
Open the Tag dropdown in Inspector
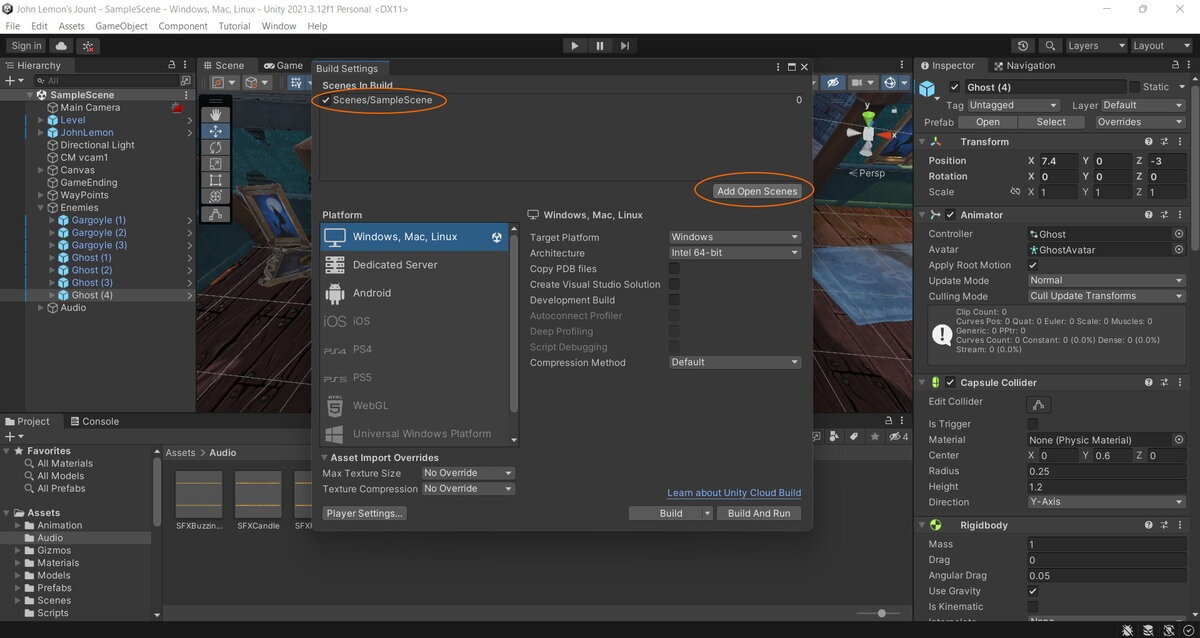pos(1013,105)
